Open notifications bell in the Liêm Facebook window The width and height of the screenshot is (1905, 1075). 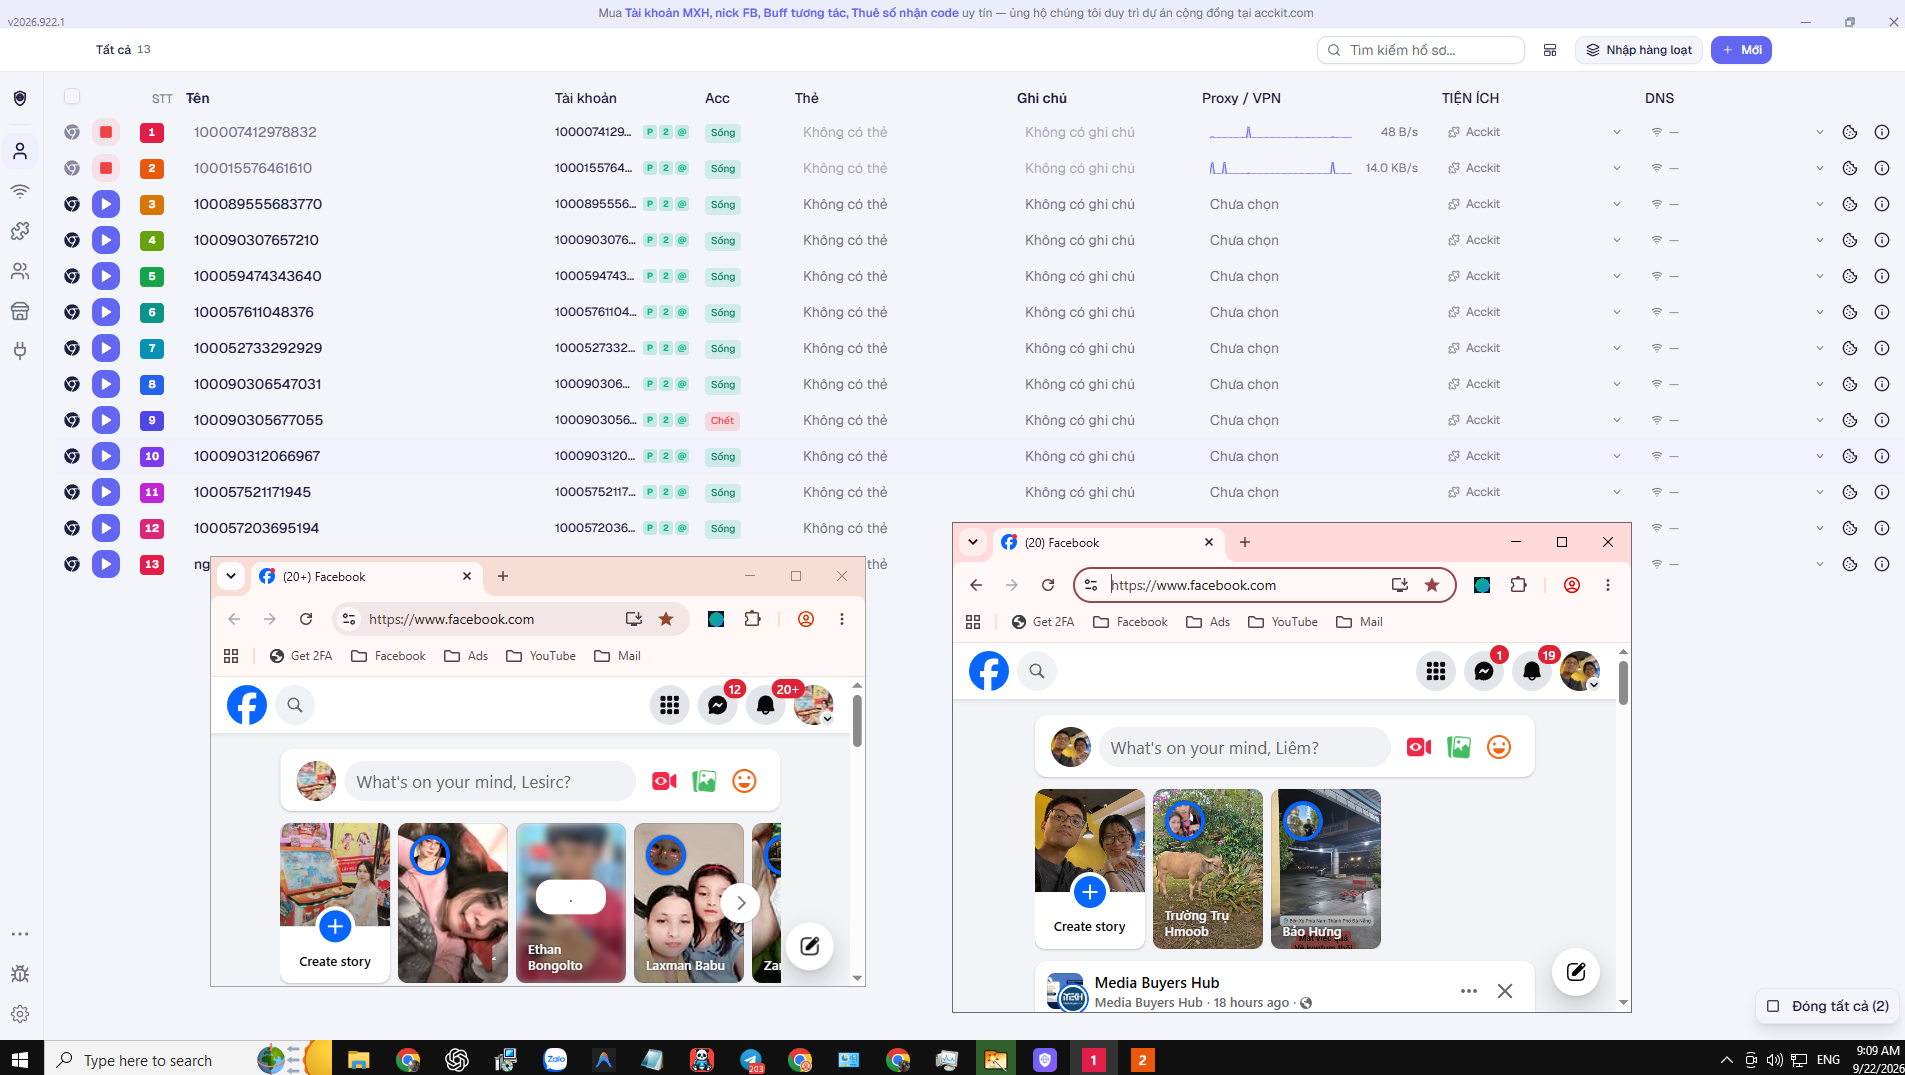click(x=1532, y=671)
